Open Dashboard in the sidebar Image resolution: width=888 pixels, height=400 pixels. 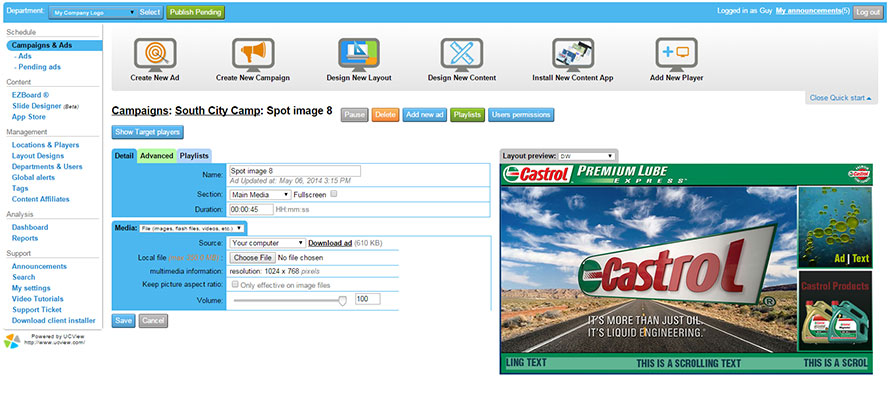coord(30,227)
